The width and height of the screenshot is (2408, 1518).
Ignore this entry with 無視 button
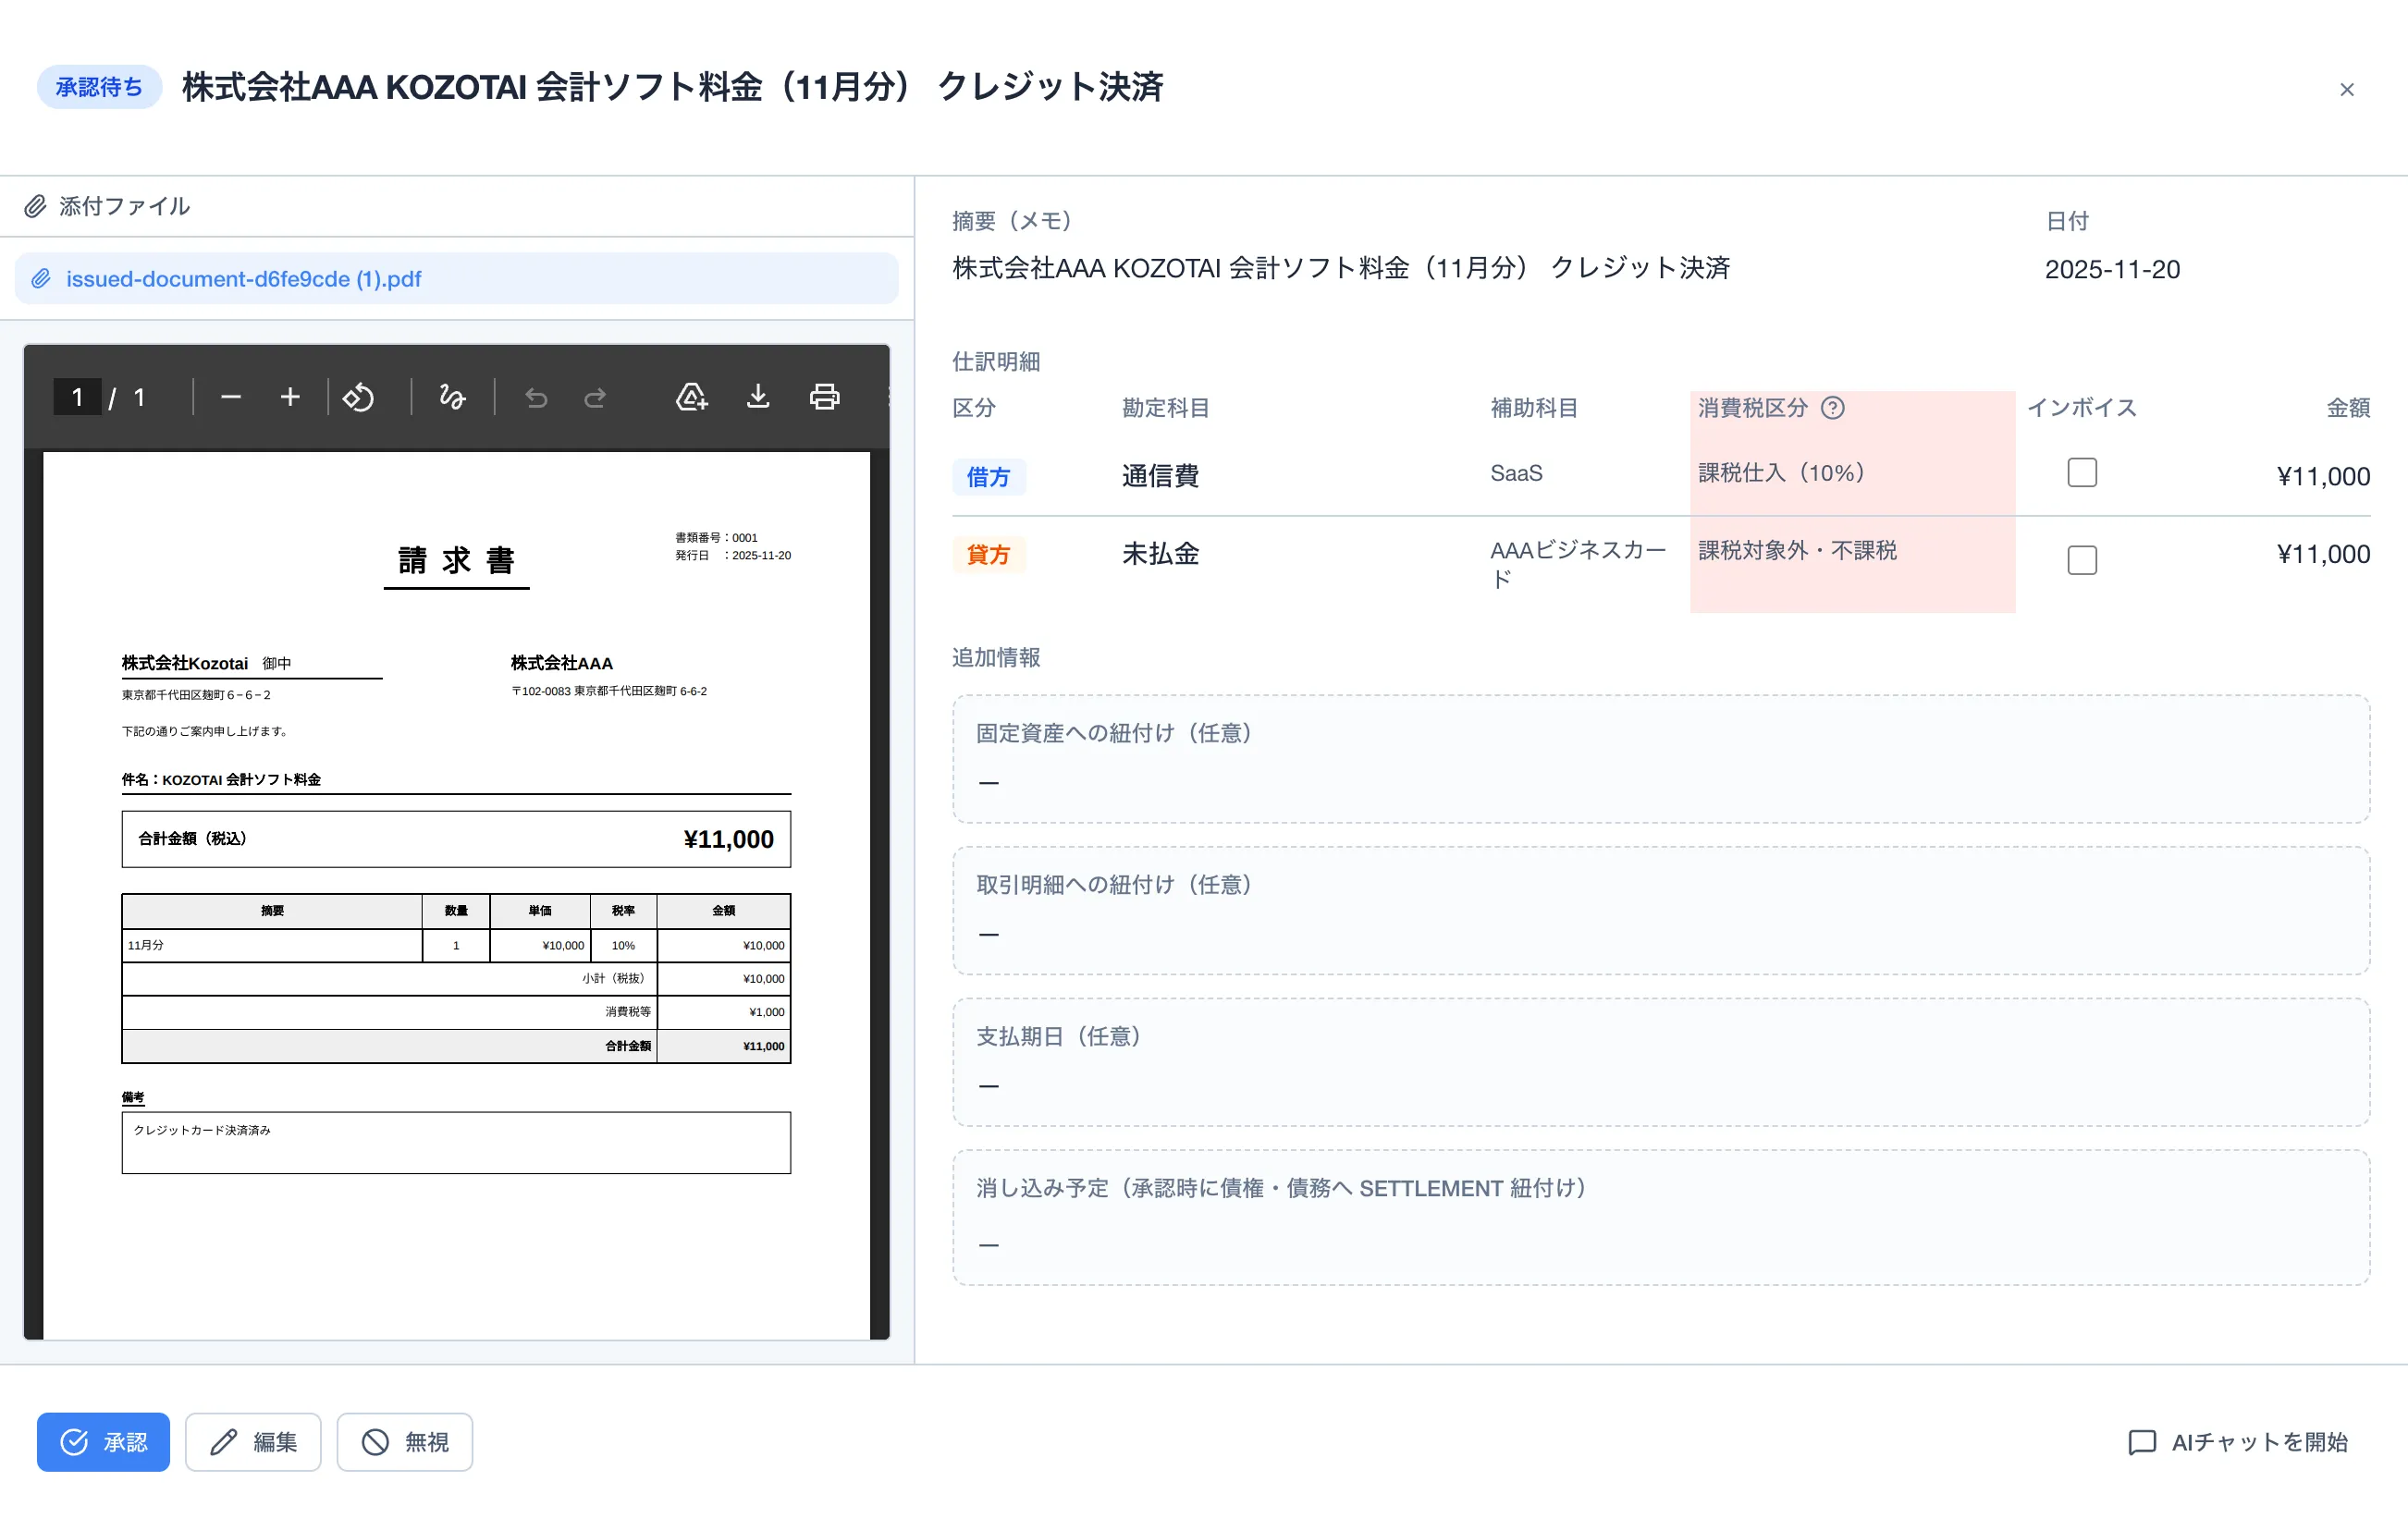pyautogui.click(x=404, y=1442)
